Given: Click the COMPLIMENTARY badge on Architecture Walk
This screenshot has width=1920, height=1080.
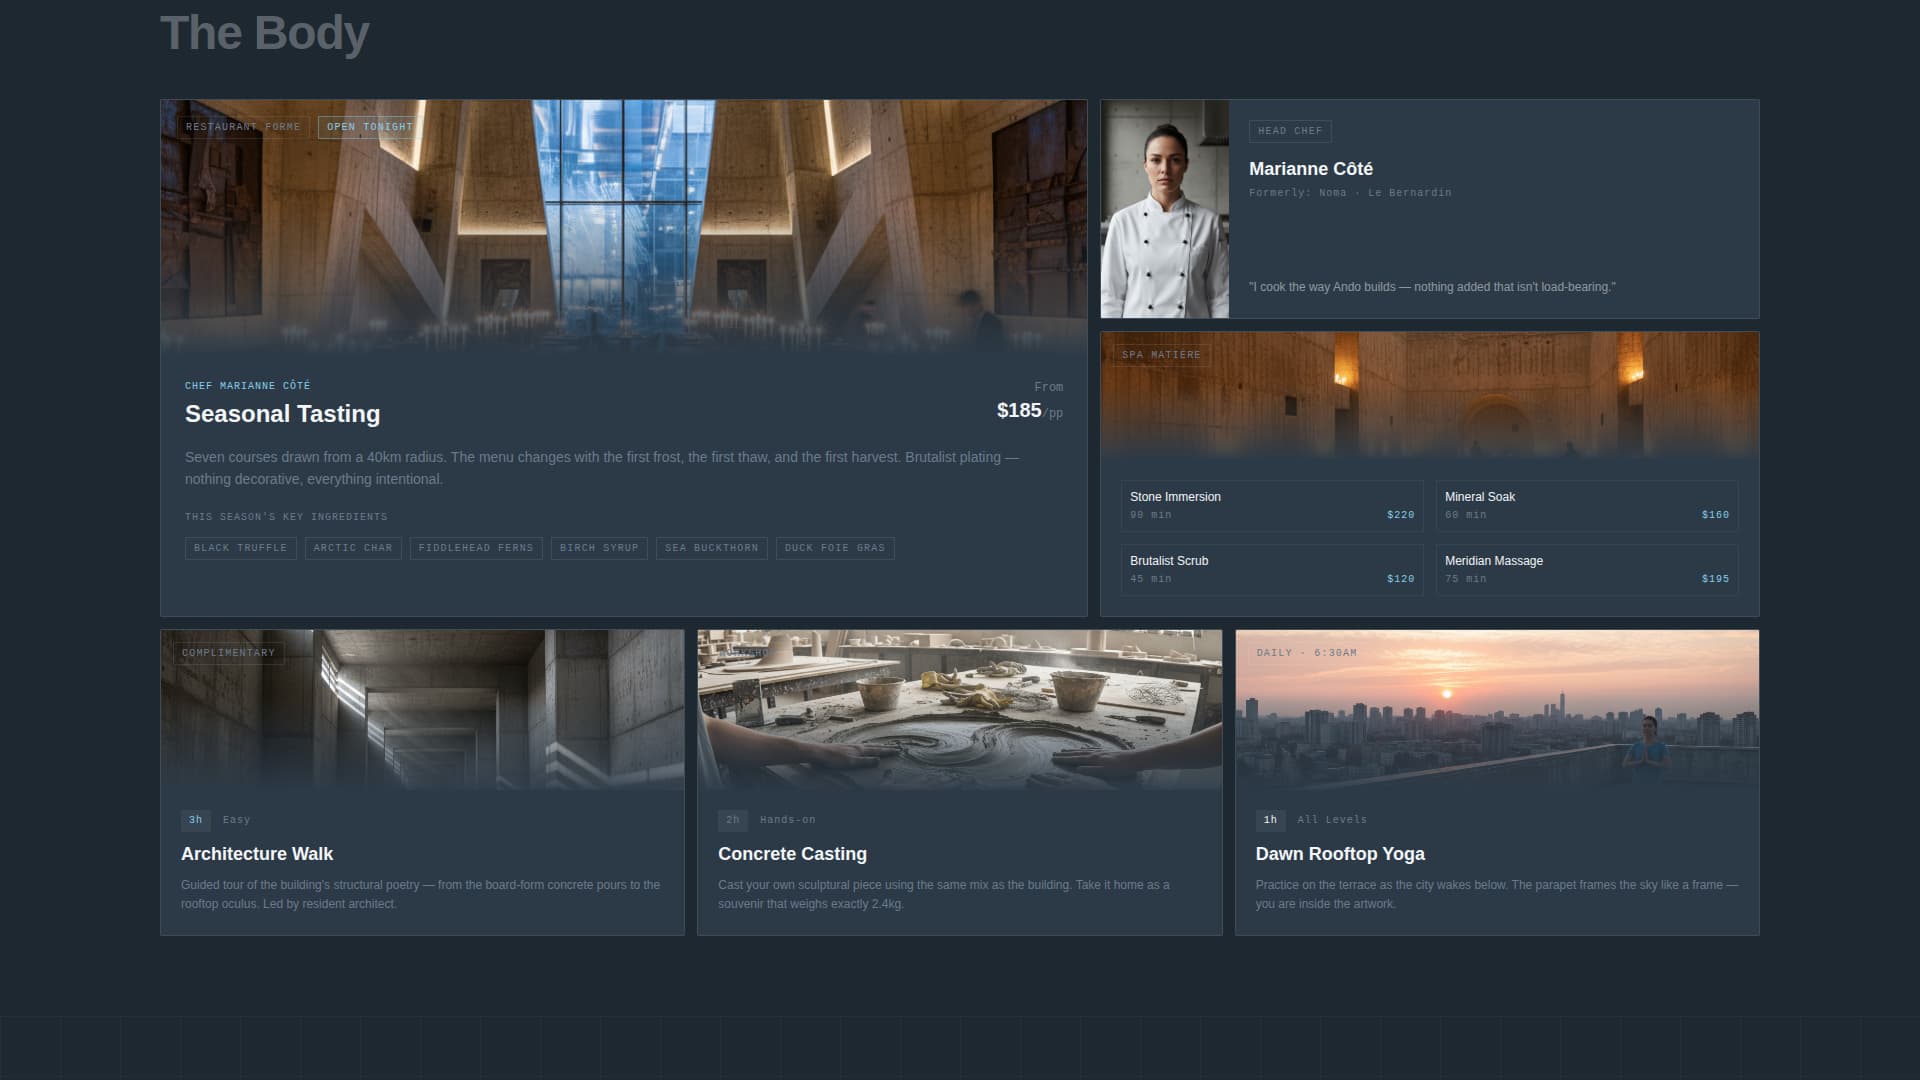Looking at the screenshot, I should coord(227,652).
